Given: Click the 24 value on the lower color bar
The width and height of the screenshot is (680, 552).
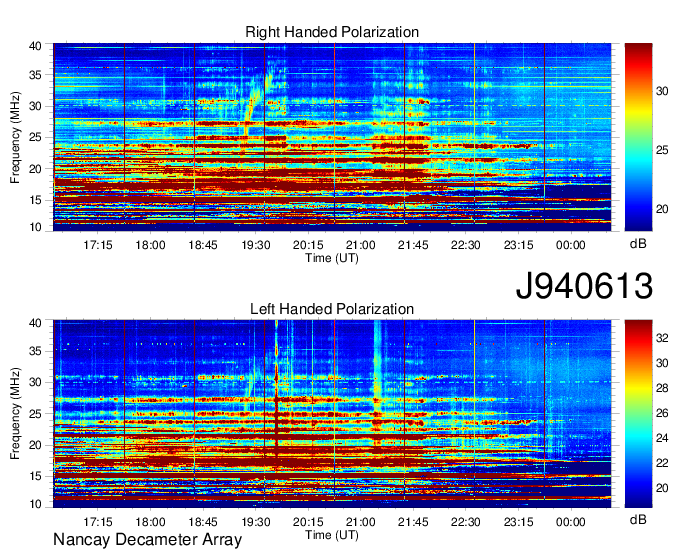Looking at the screenshot, I should [662, 438].
